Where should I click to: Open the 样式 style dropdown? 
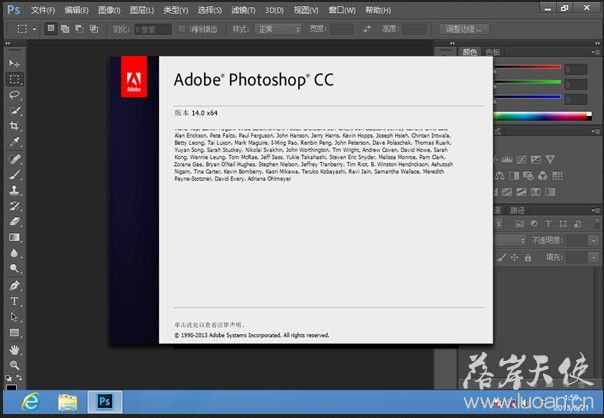coord(278,29)
